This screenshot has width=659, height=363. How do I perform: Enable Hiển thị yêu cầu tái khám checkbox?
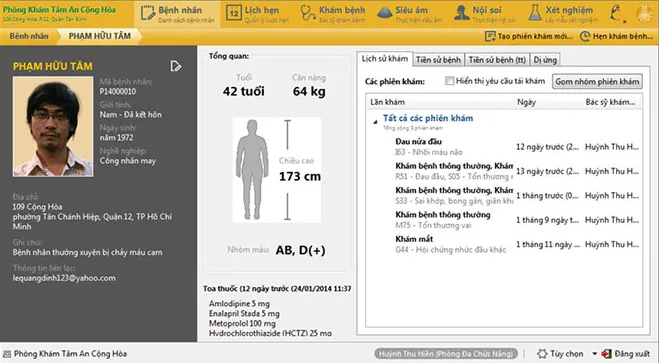coord(449,81)
